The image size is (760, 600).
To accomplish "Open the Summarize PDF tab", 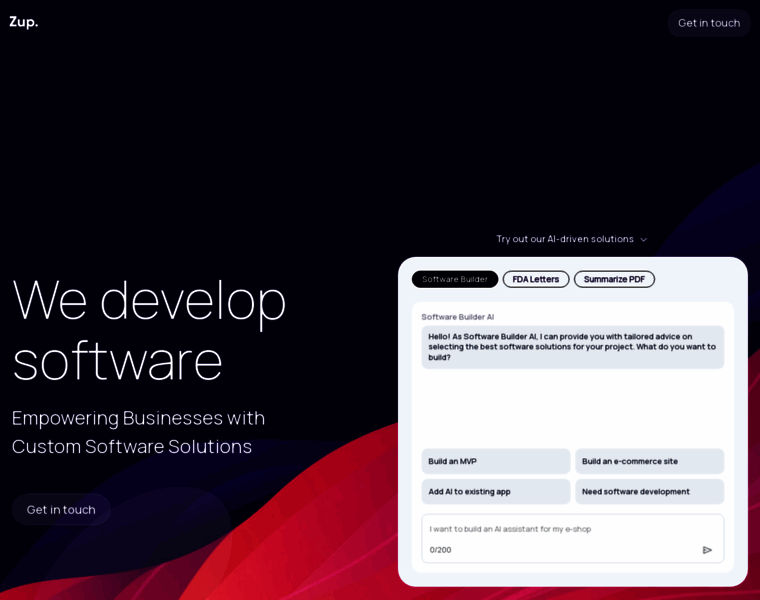I will 614,279.
